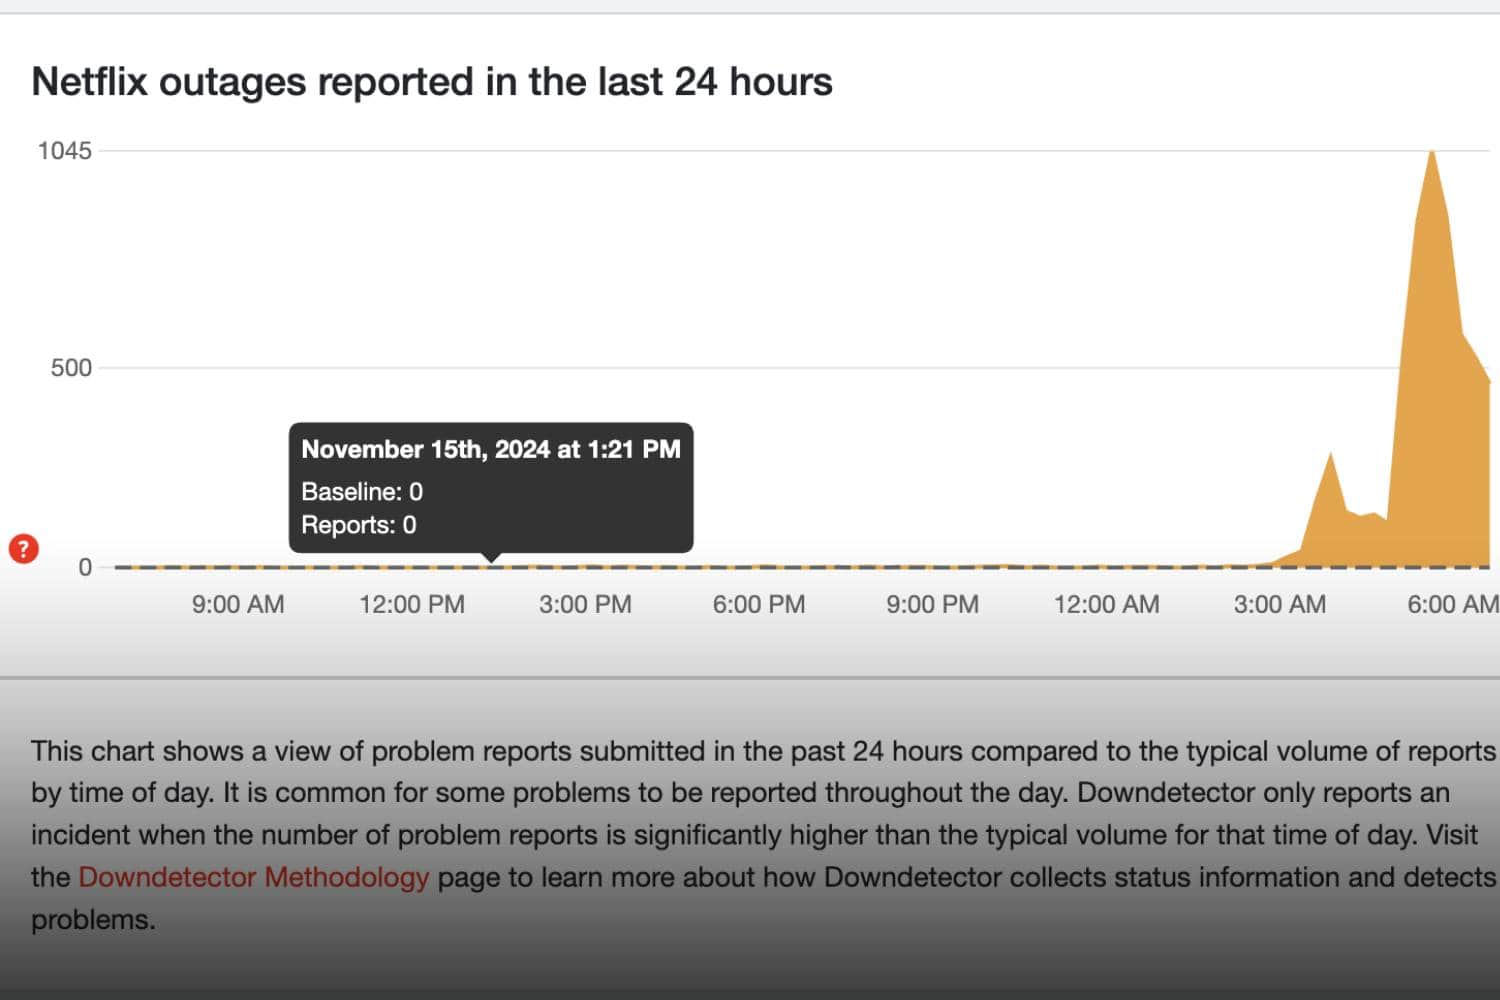Click the 500 value on the y-axis
Image resolution: width=1500 pixels, height=1000 pixels.
pos(71,368)
